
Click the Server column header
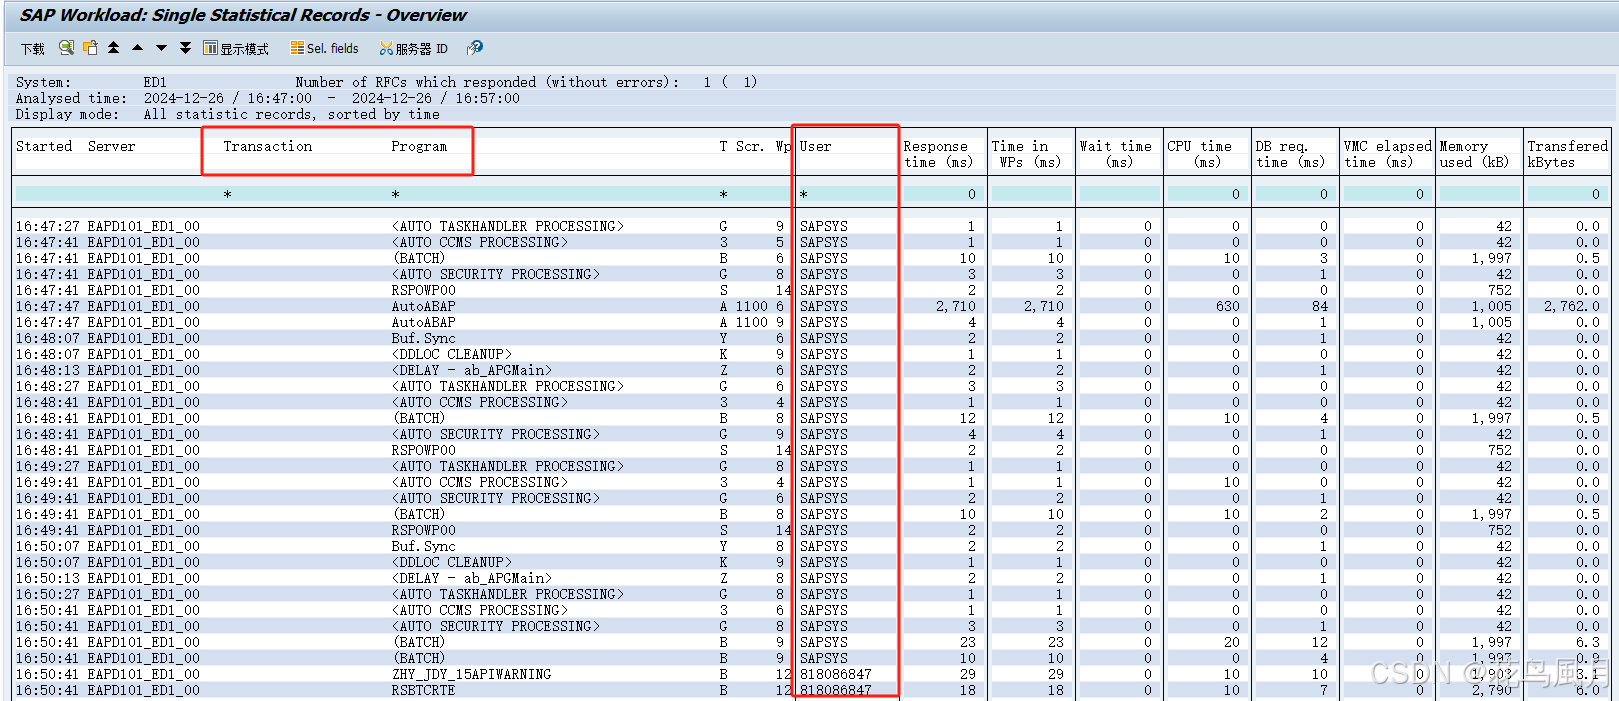pos(111,146)
